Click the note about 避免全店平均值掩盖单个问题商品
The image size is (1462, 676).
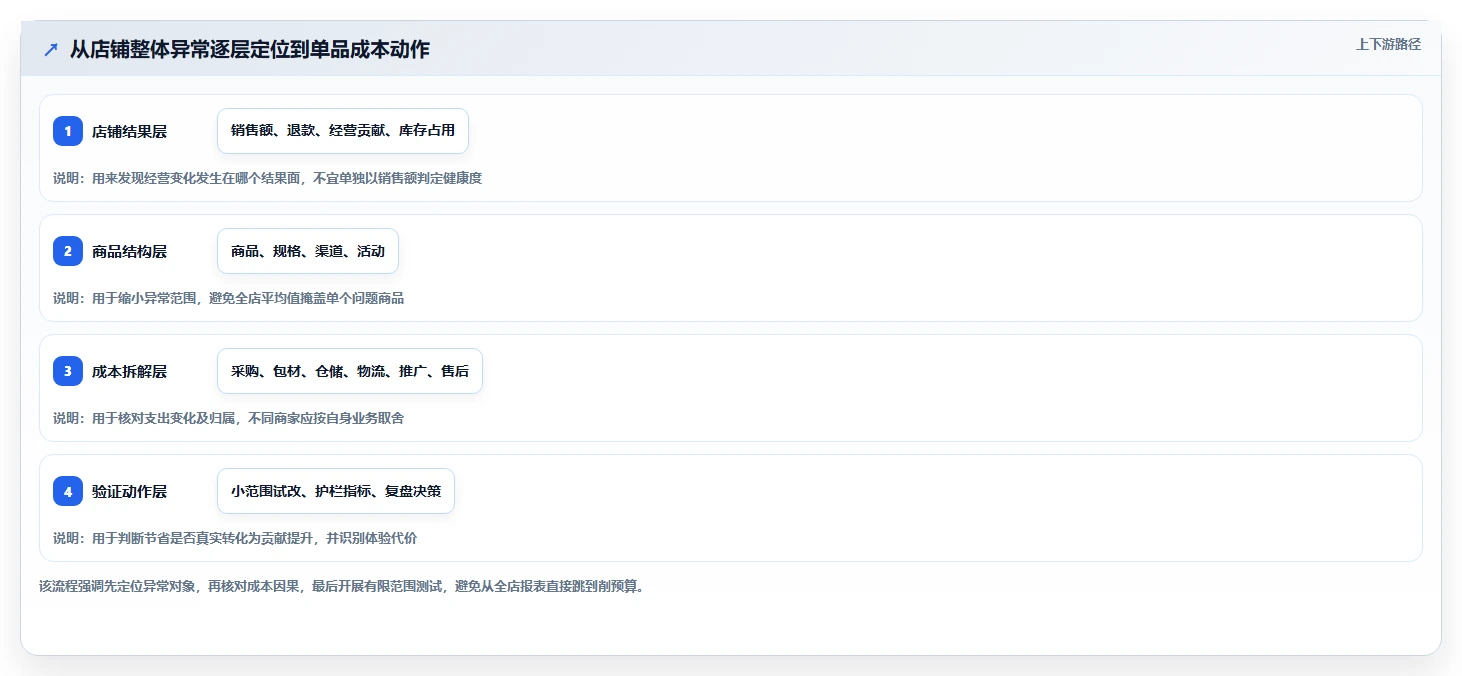[x=229, y=298]
